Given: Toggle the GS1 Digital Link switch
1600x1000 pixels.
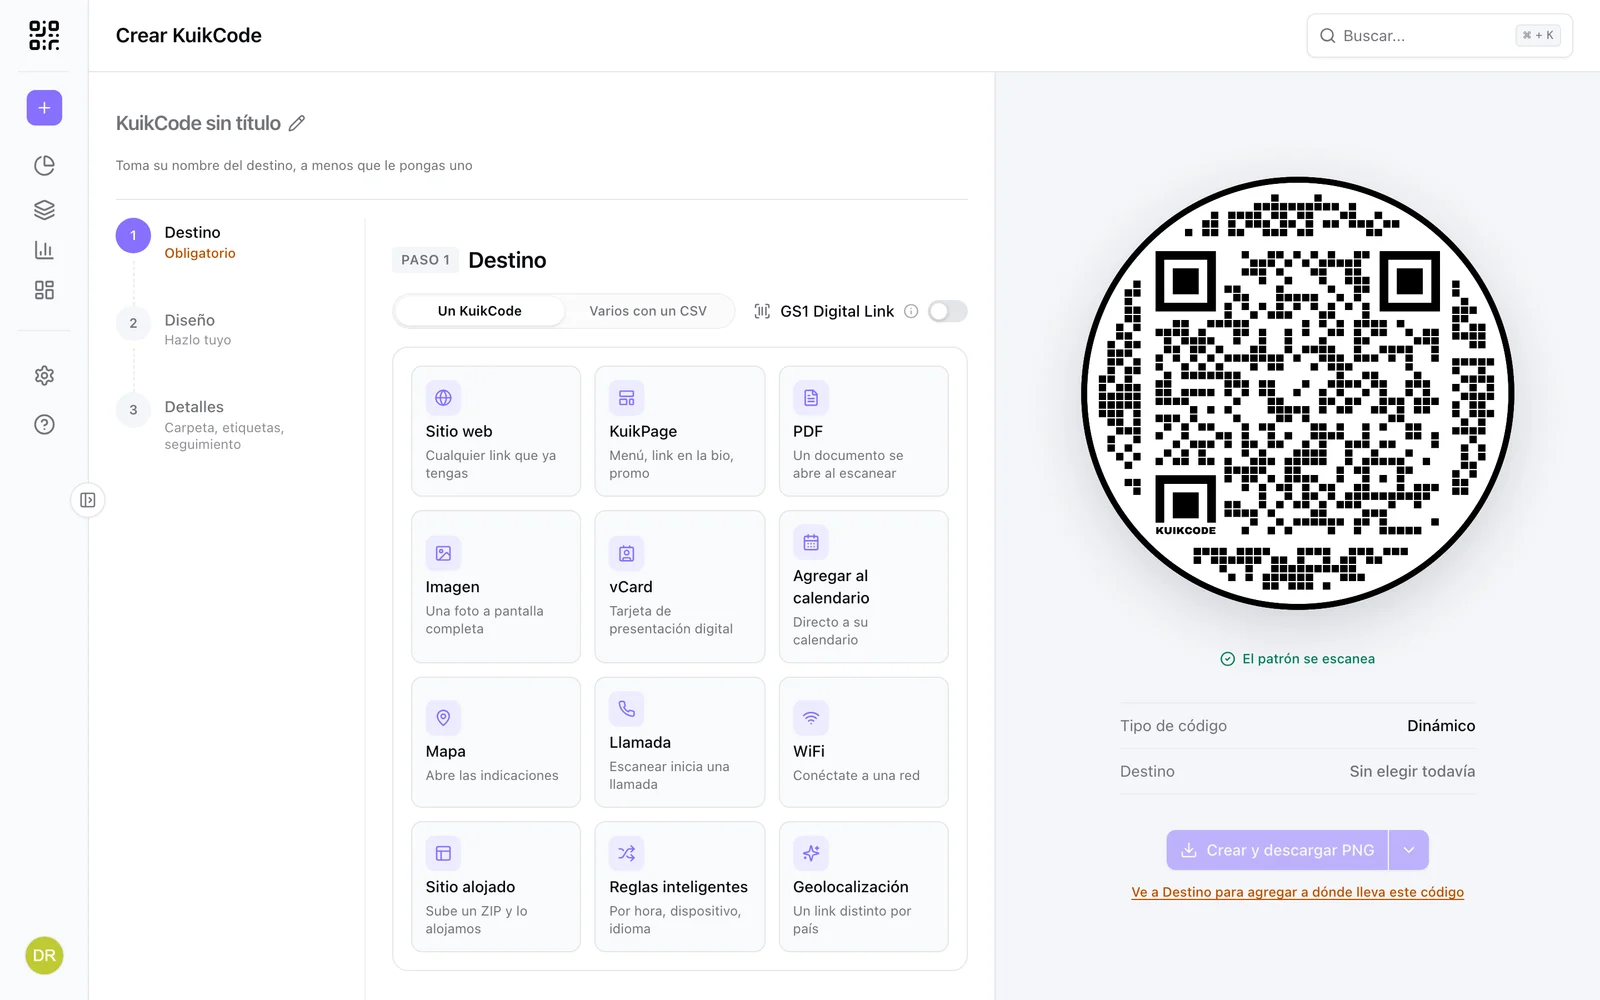Looking at the screenshot, I should point(947,311).
